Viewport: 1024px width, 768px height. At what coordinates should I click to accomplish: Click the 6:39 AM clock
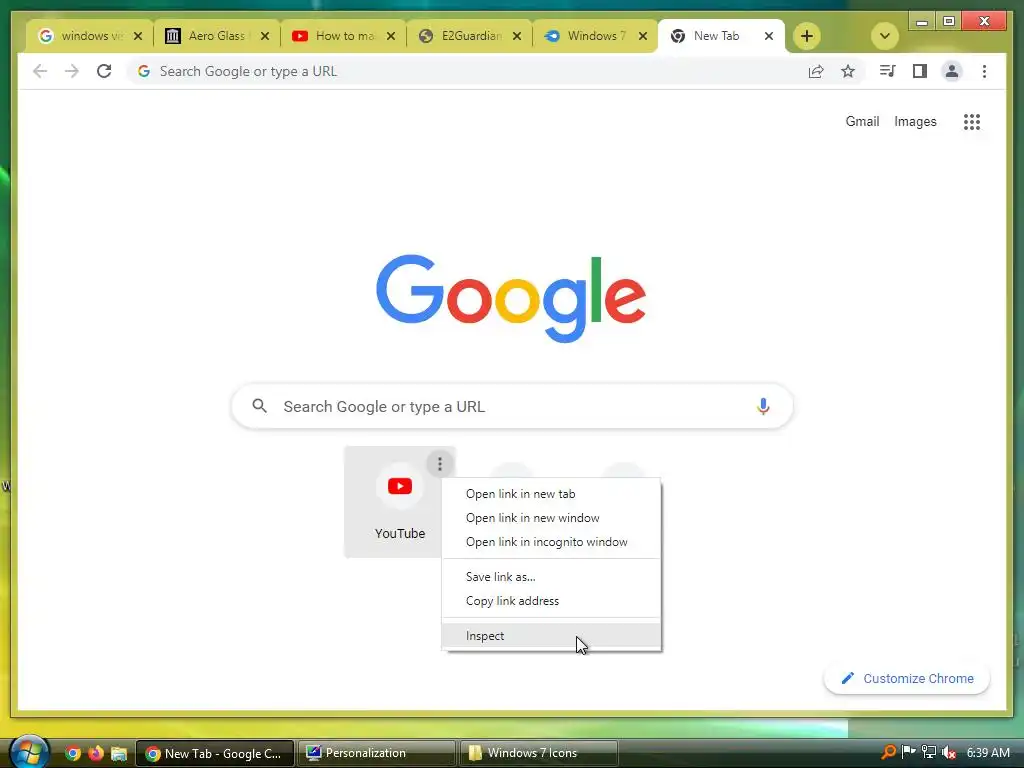click(988, 752)
